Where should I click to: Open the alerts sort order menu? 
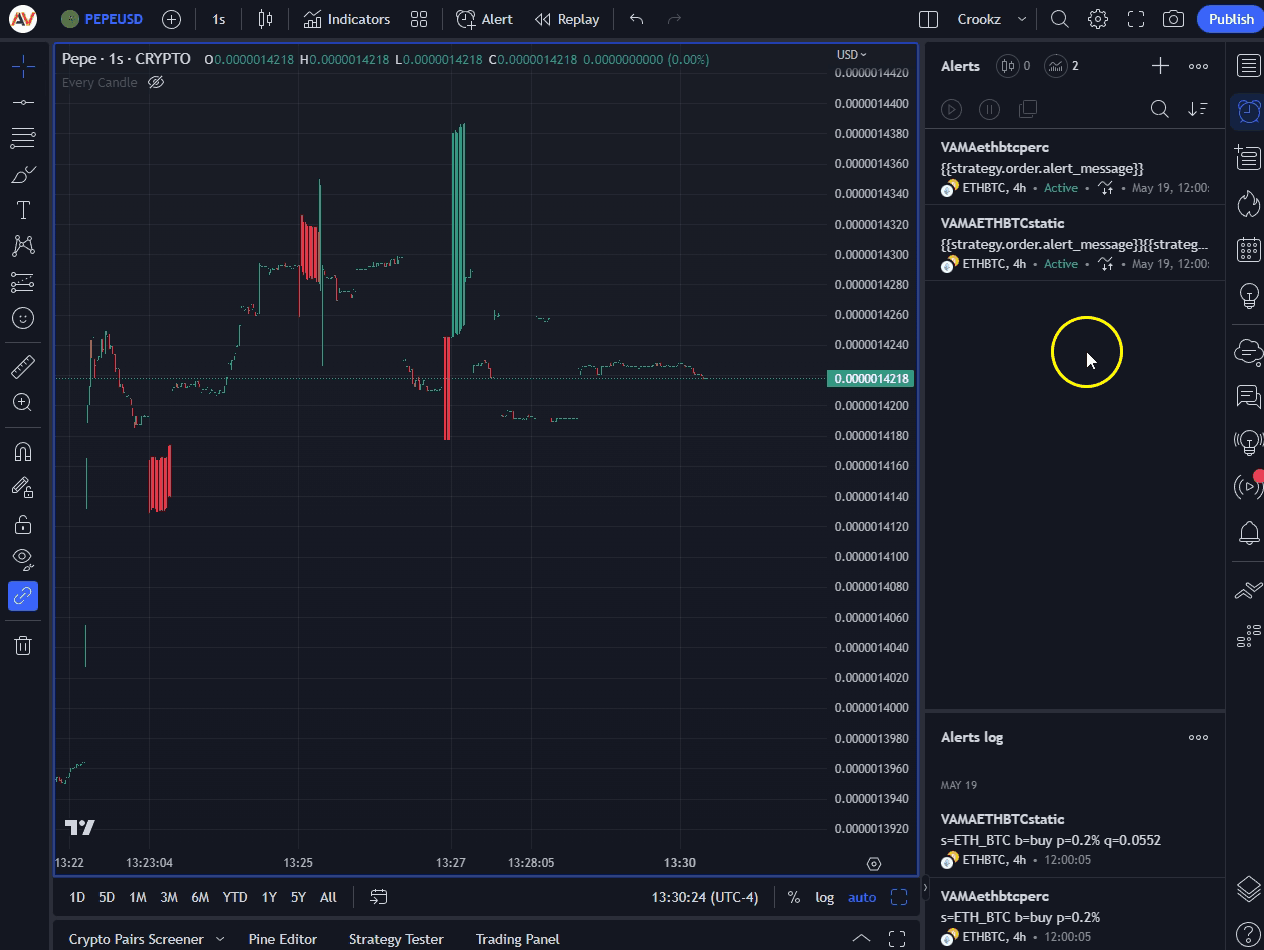click(1198, 109)
